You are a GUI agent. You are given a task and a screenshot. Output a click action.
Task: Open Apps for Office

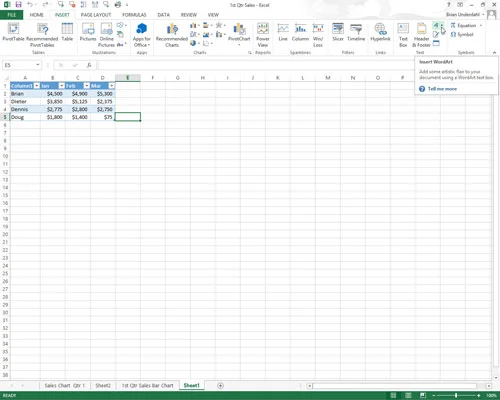pyautogui.click(x=142, y=35)
